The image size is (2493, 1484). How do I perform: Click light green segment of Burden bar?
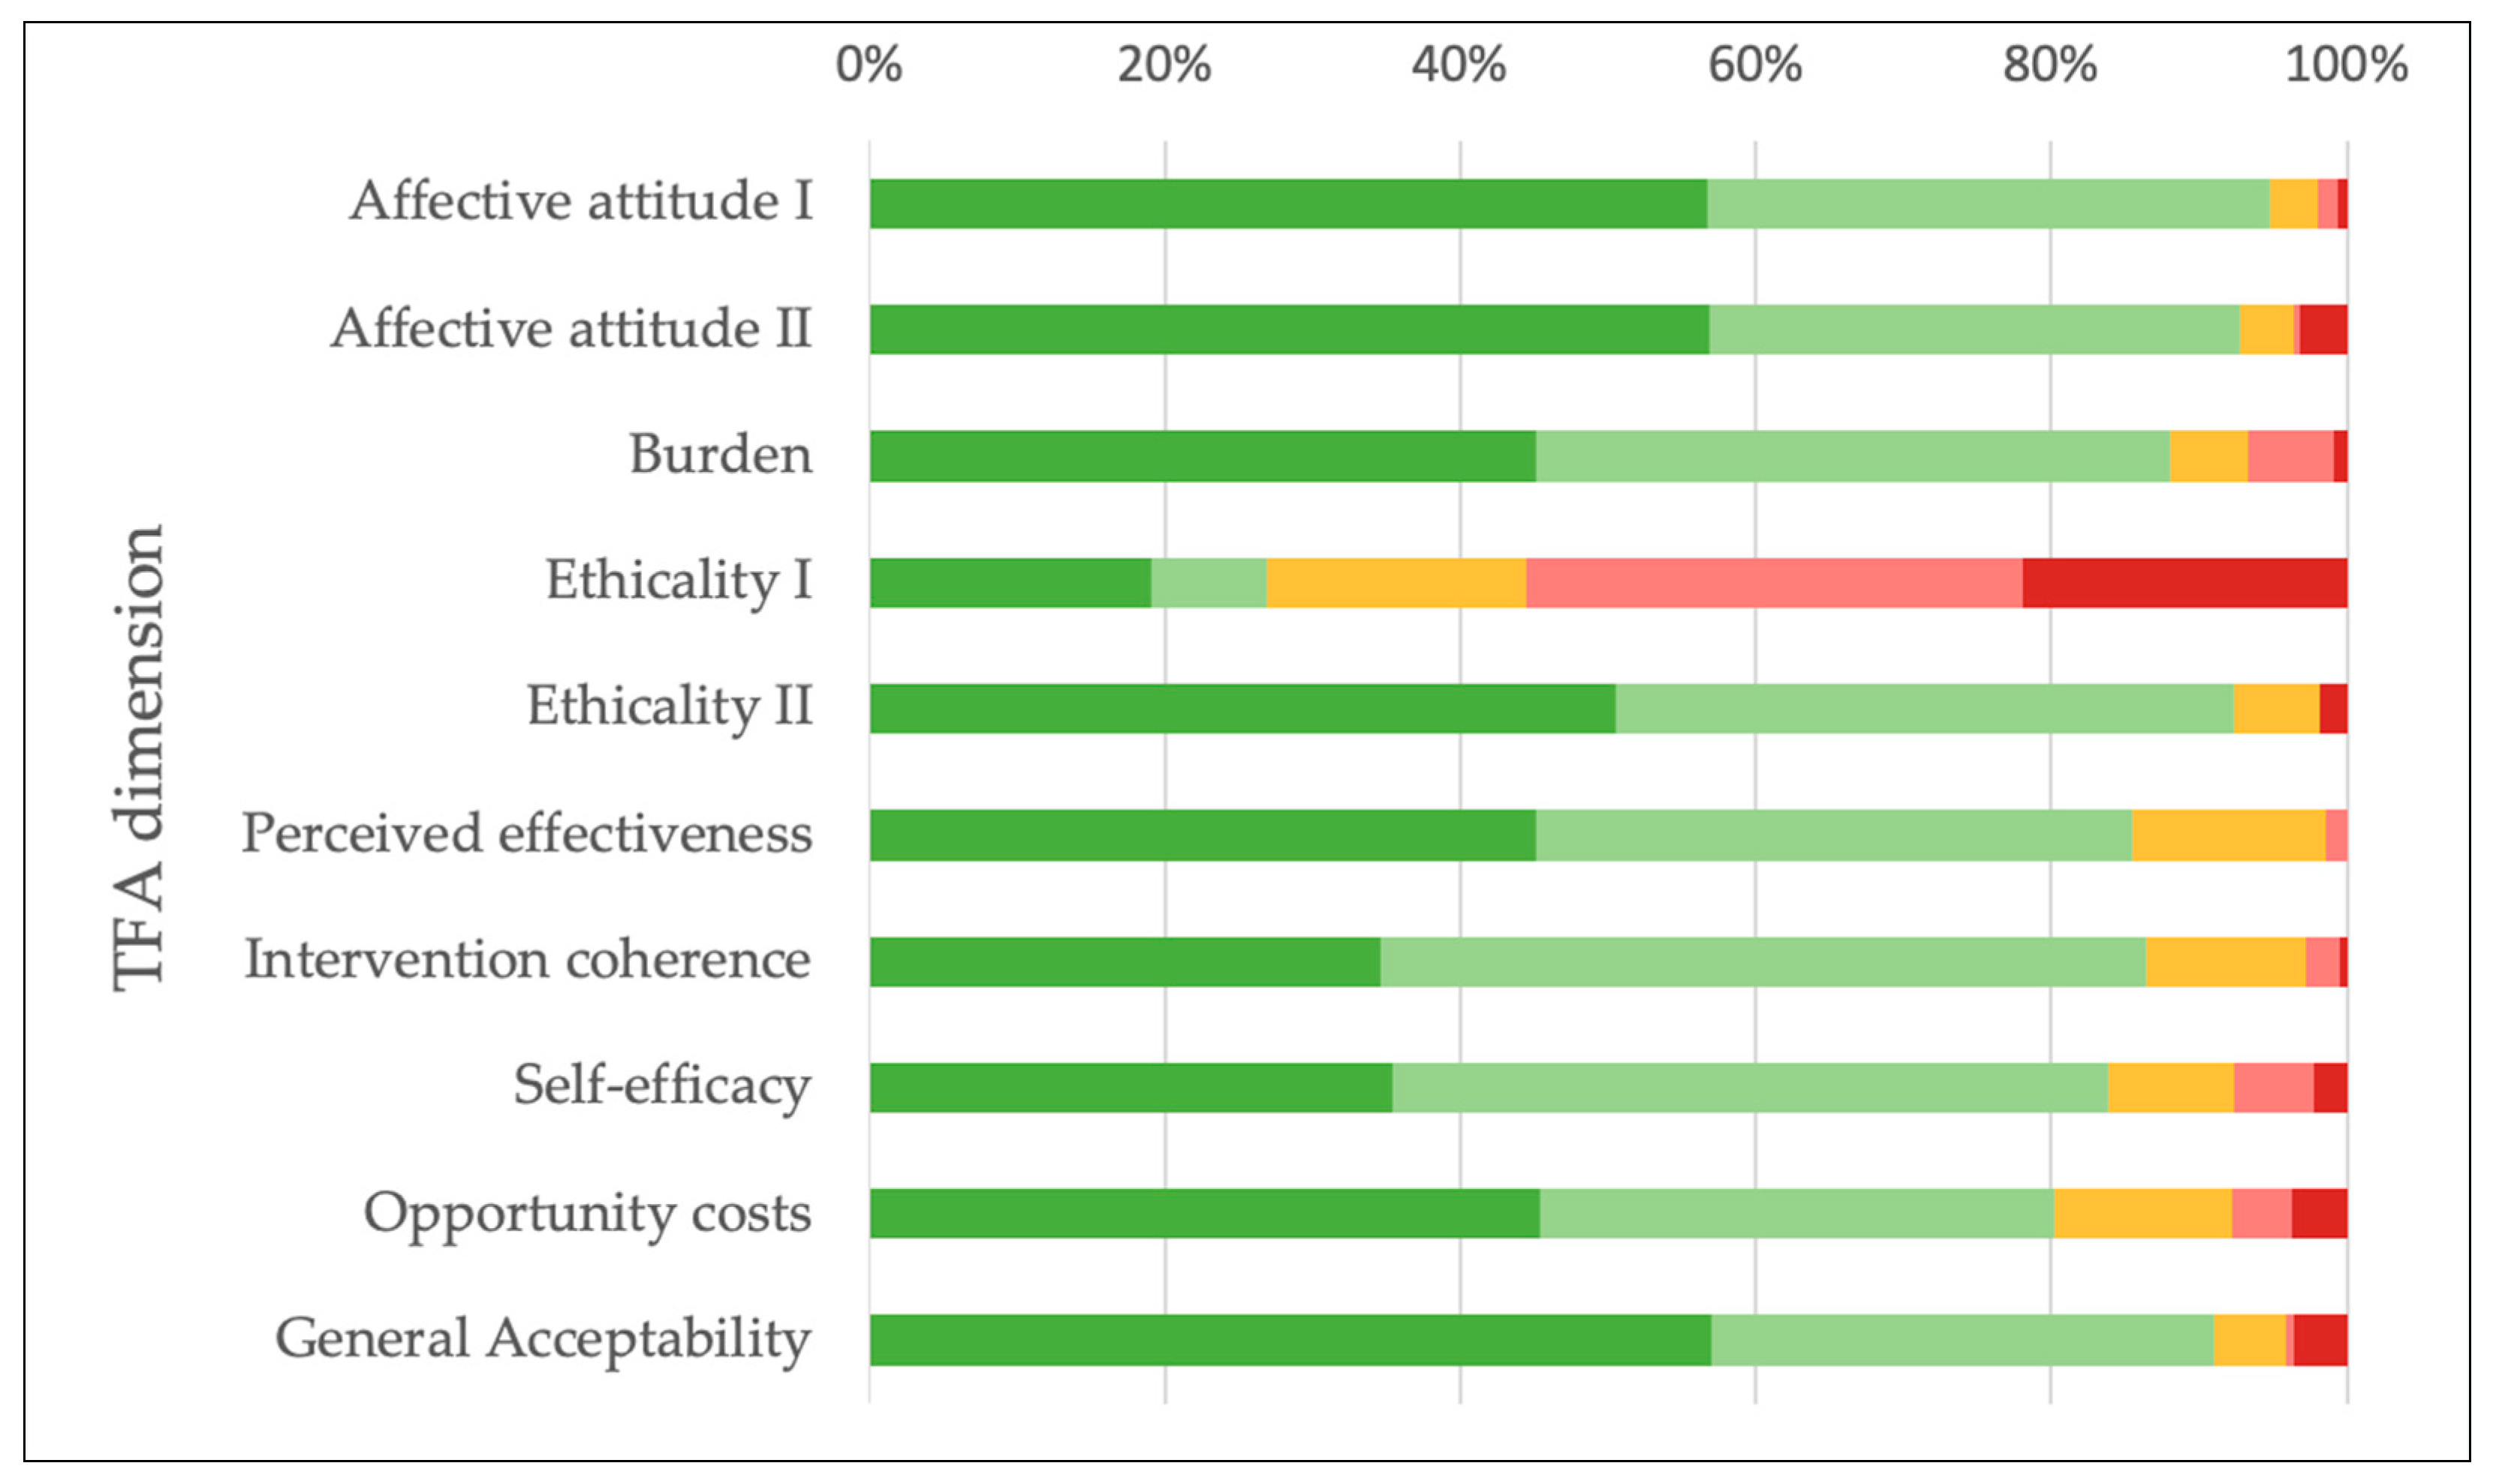click(1852, 456)
